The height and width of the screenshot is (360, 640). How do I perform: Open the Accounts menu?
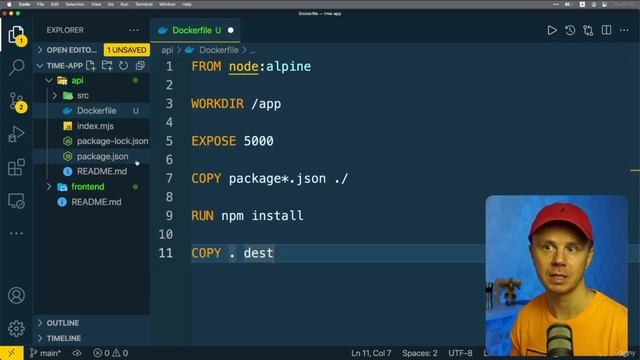(16, 296)
